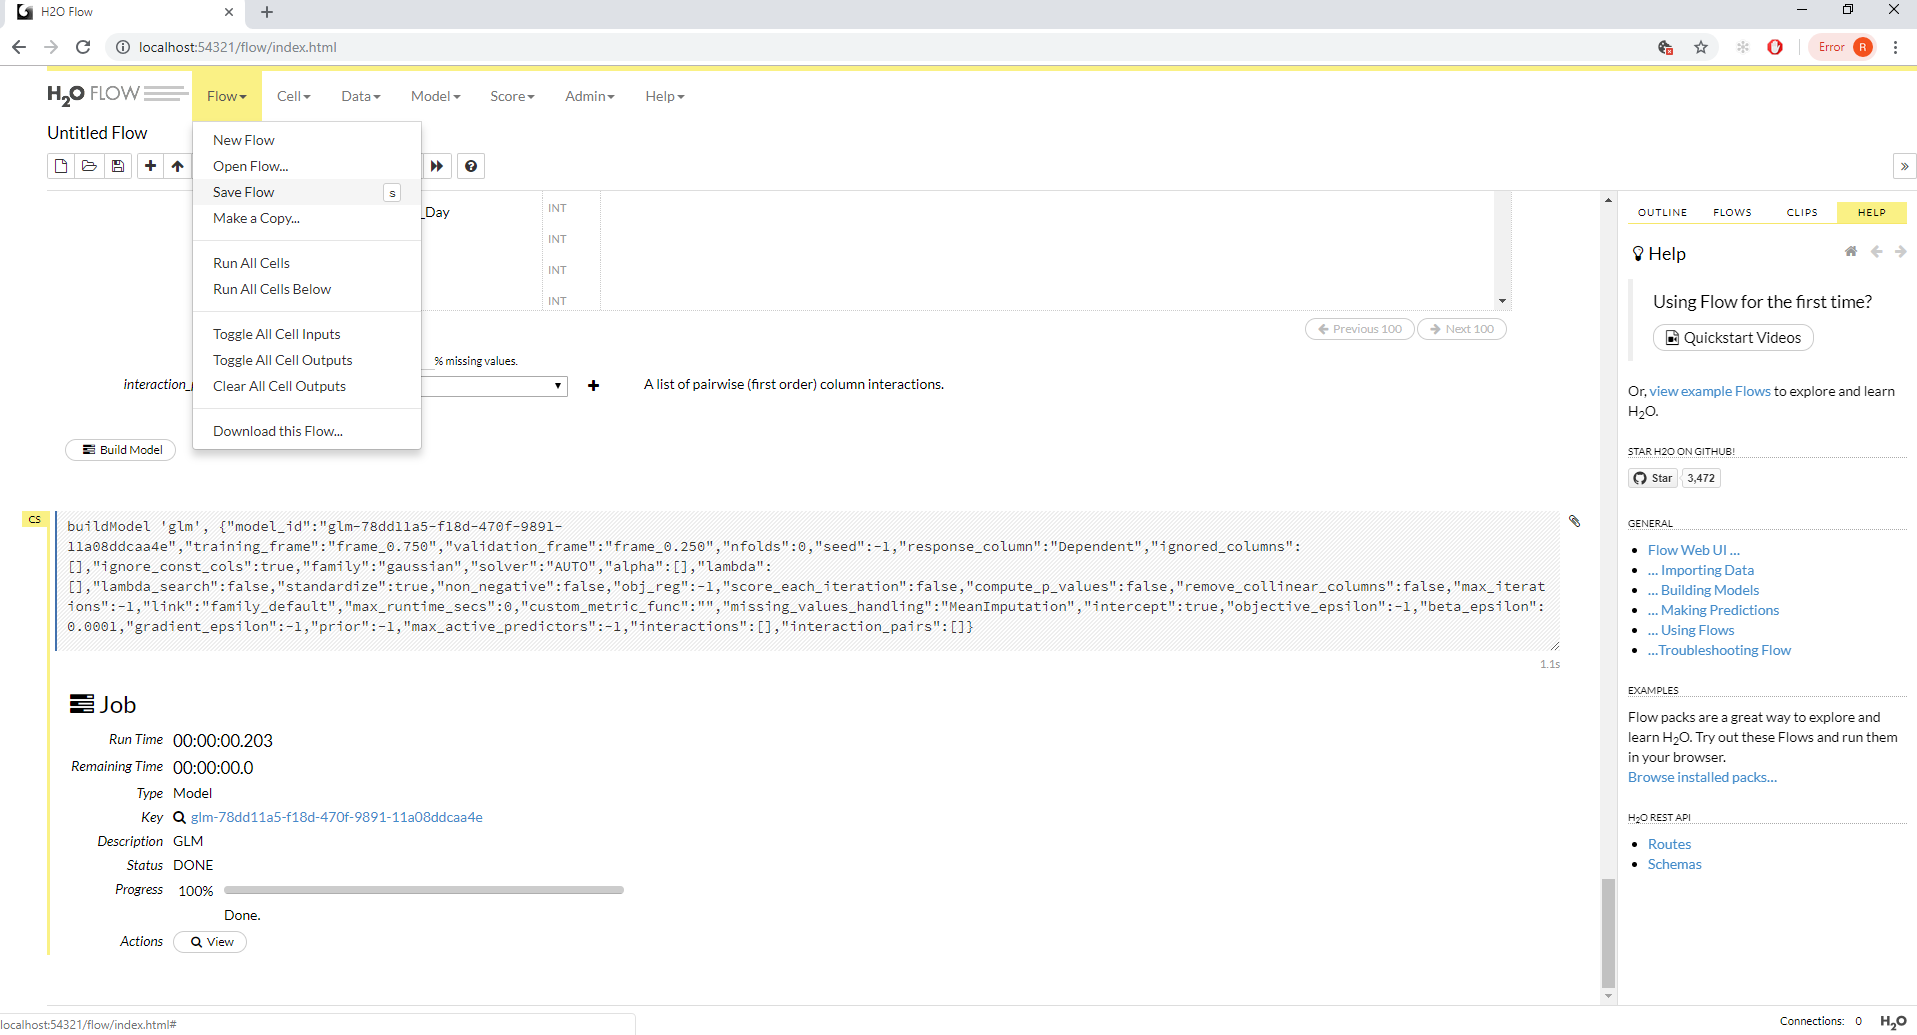Viewport: 1917px width, 1035px height.
Task: Open the Score menu
Action: pyautogui.click(x=512, y=96)
